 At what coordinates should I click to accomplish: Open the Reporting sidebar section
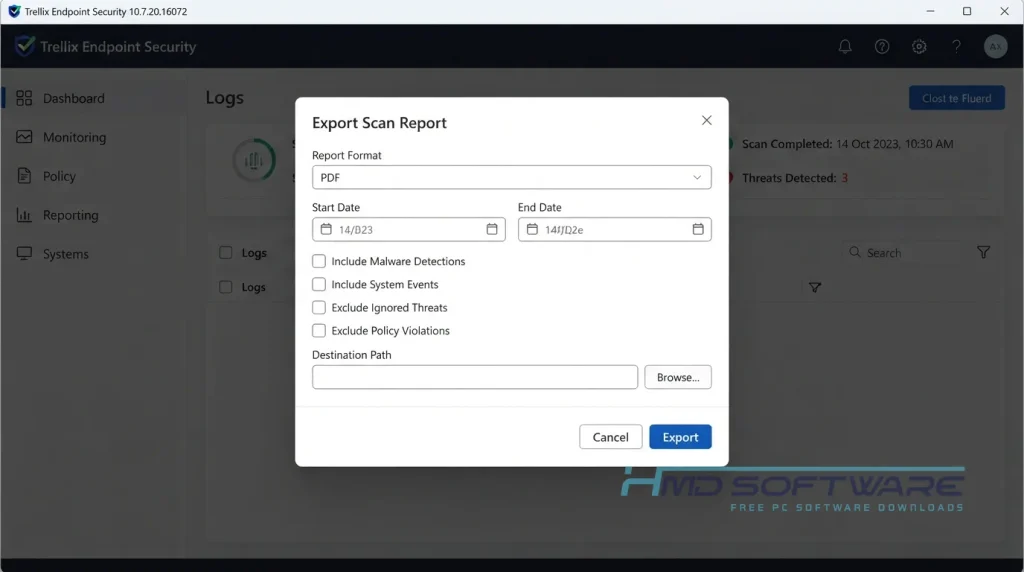point(94,215)
